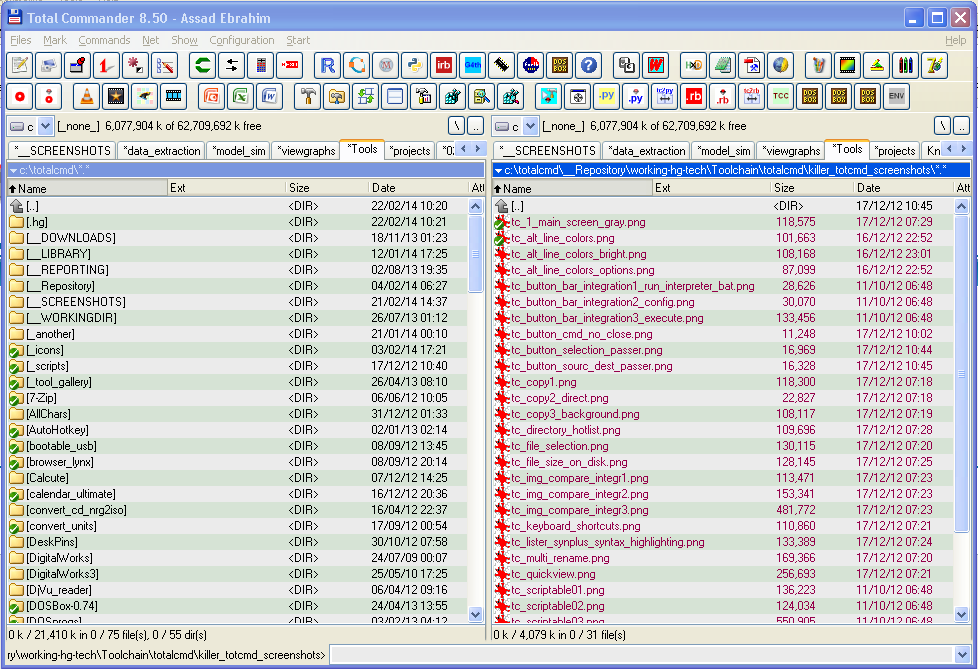This screenshot has height=669, width=978.
Task: Open the 7-Zip toolbar icon
Action: coord(934,65)
